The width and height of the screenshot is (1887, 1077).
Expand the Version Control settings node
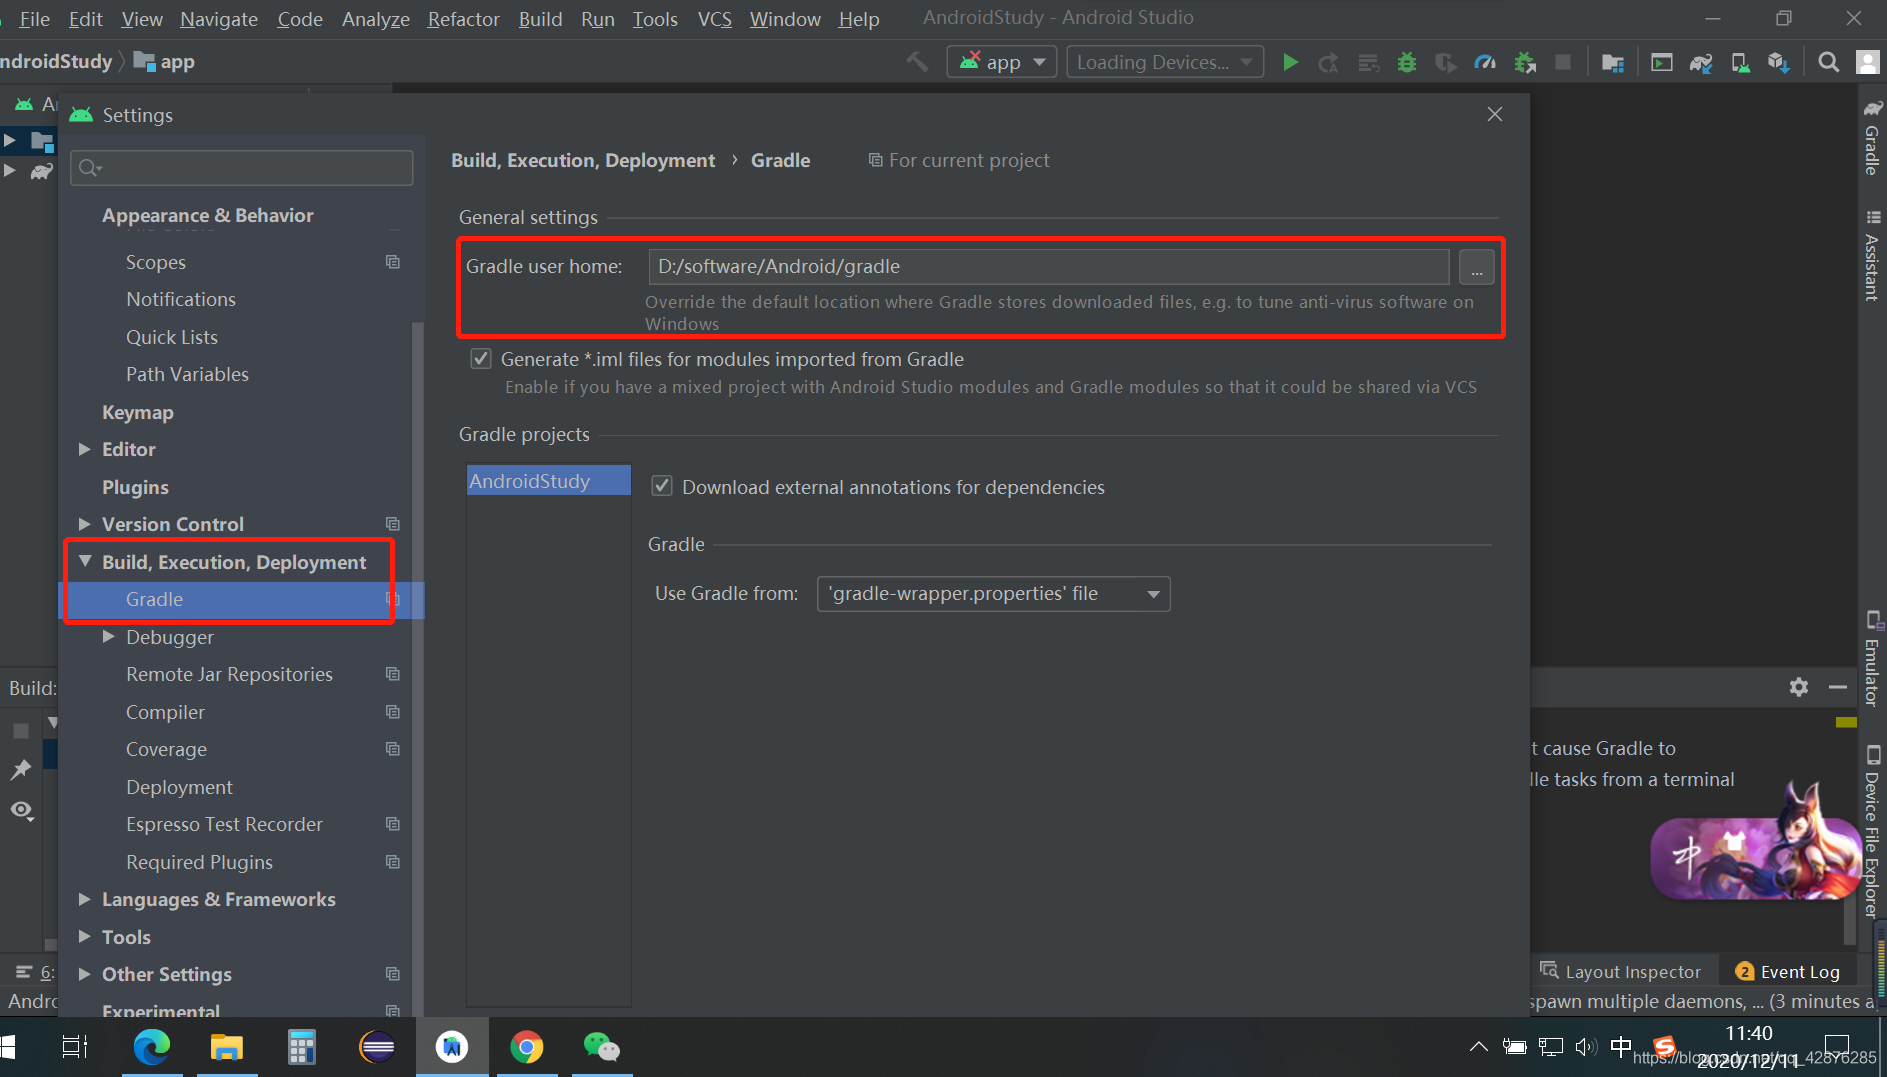(84, 524)
